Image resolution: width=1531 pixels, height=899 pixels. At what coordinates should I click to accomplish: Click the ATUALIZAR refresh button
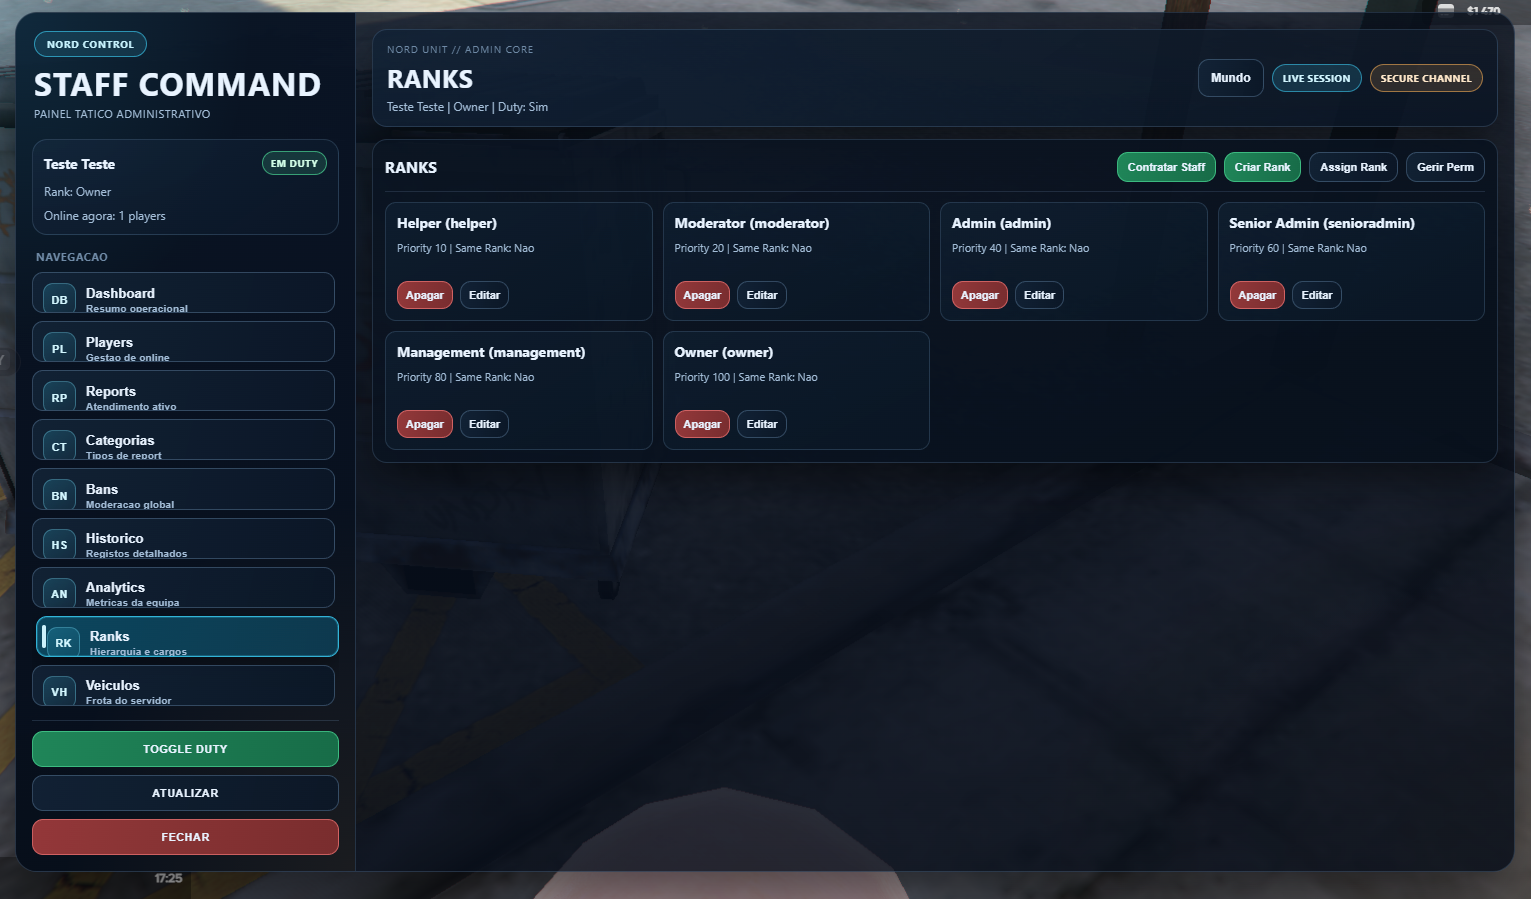coord(185,793)
